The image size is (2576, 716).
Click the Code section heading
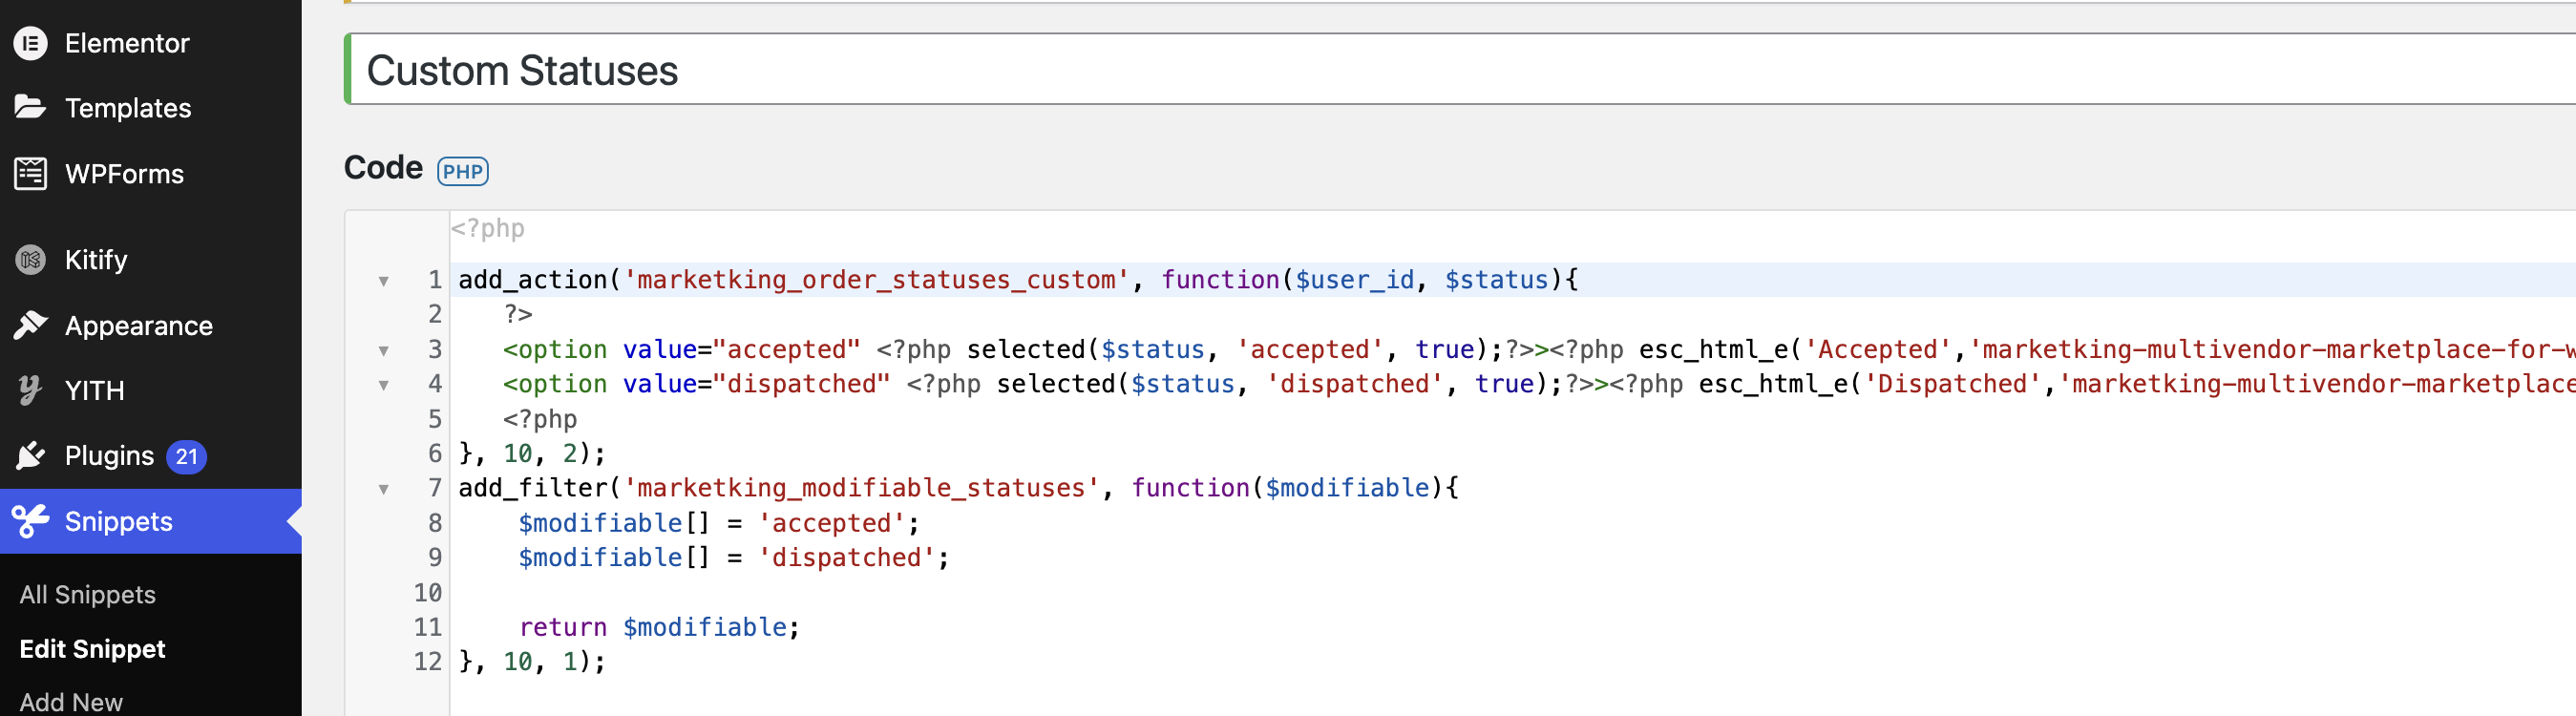point(383,168)
